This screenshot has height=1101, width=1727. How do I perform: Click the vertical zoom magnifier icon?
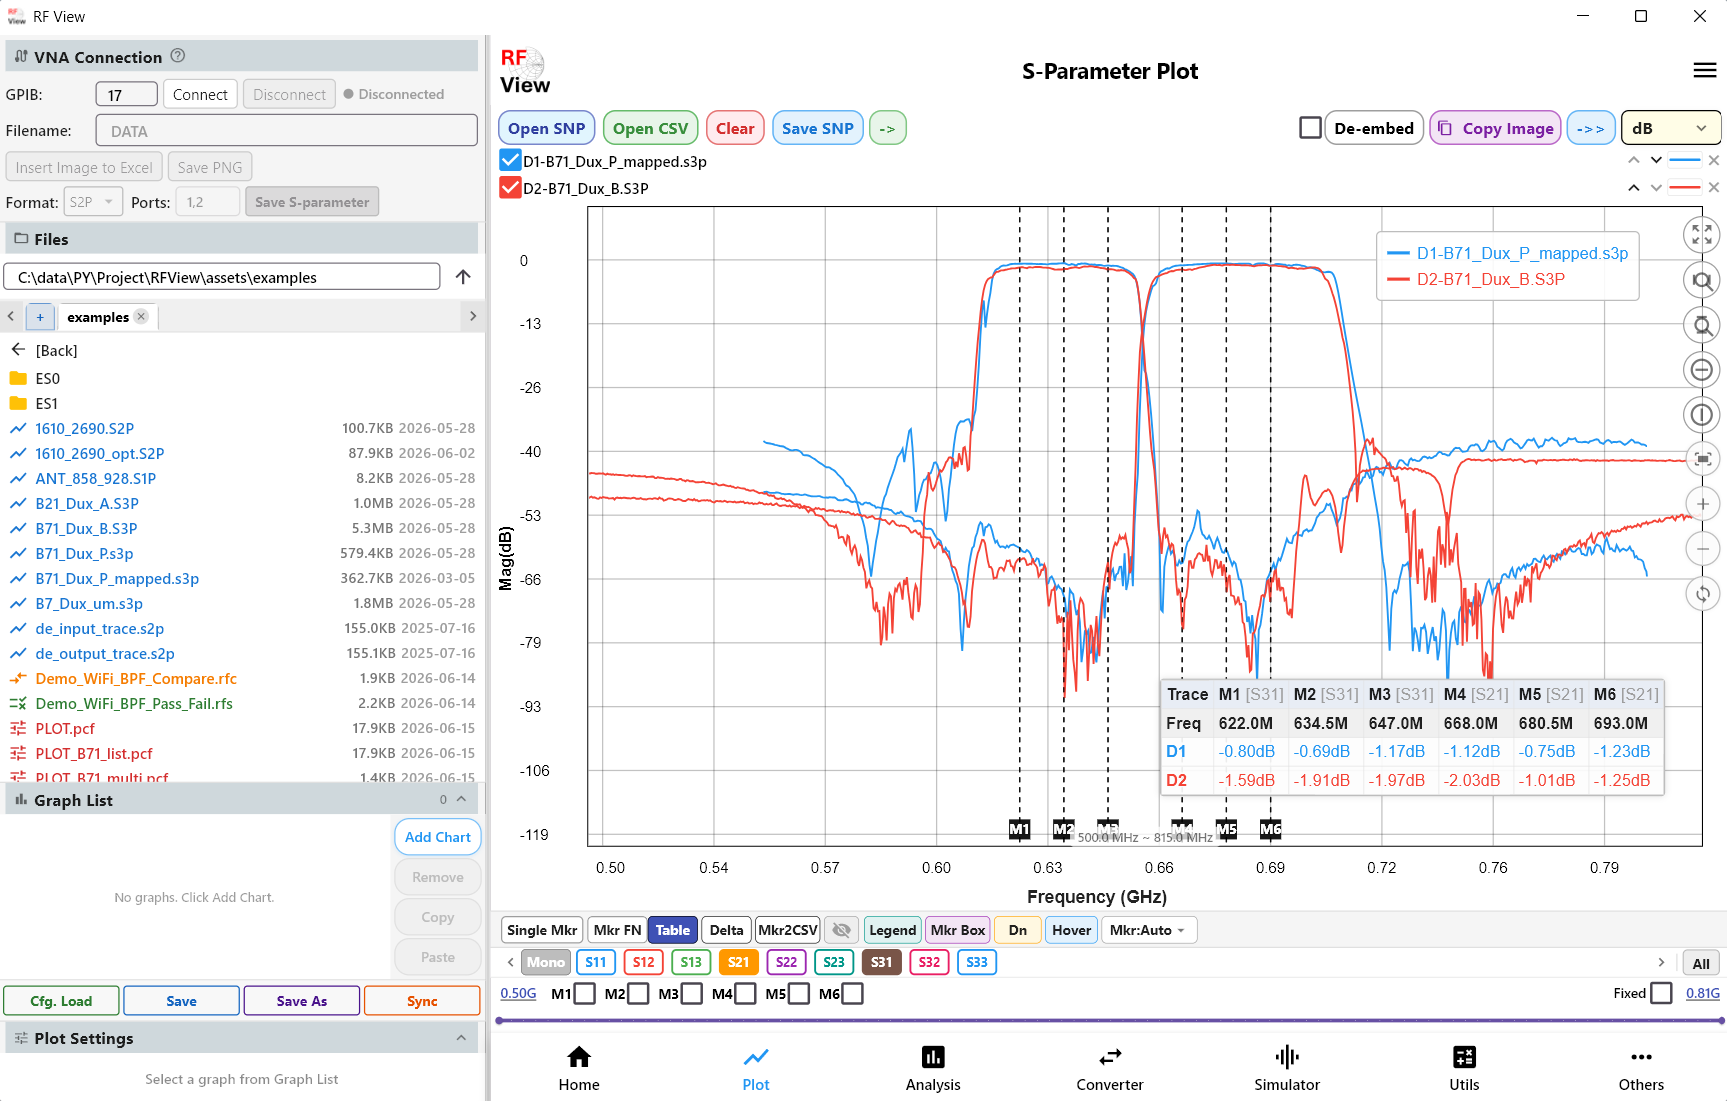click(1702, 325)
